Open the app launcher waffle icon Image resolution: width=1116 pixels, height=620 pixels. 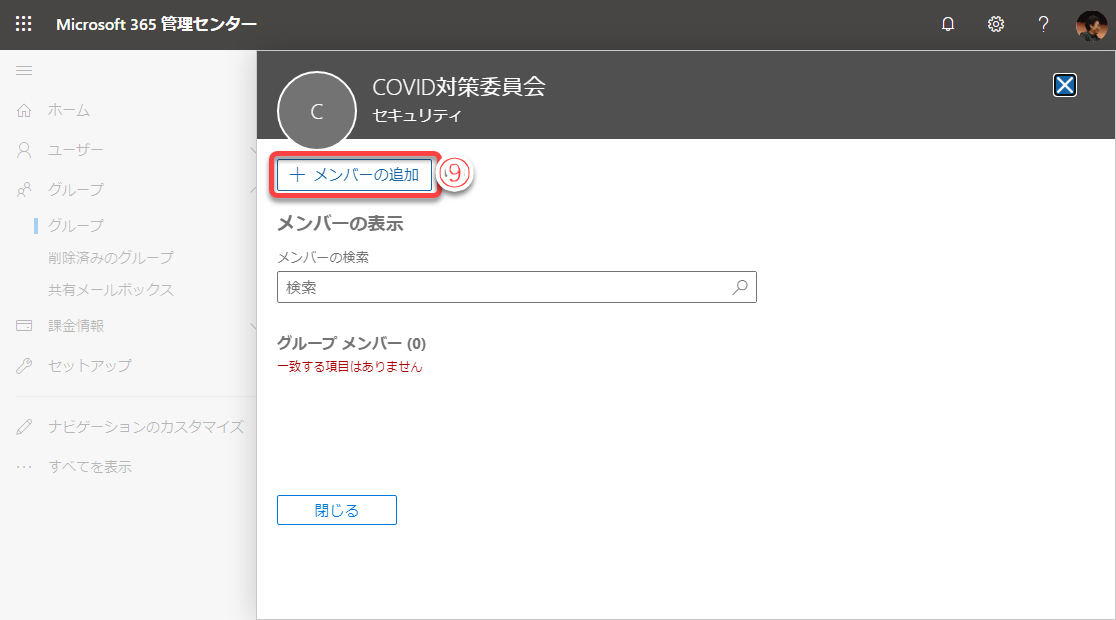(x=23, y=23)
